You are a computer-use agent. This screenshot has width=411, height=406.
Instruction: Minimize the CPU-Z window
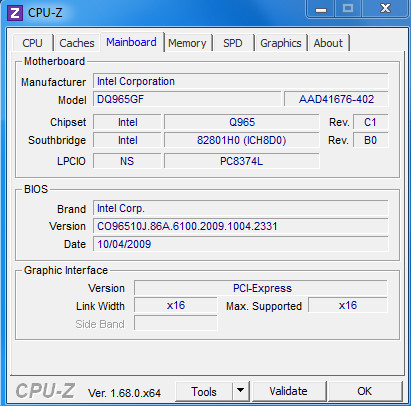click(x=320, y=9)
